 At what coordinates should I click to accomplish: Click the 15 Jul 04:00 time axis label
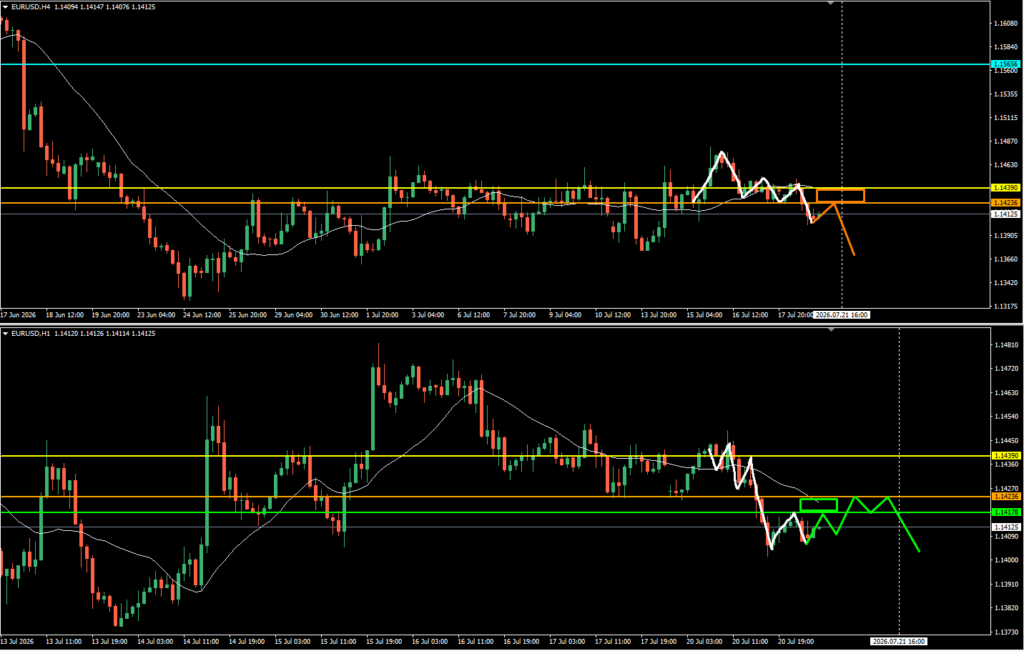coord(704,315)
